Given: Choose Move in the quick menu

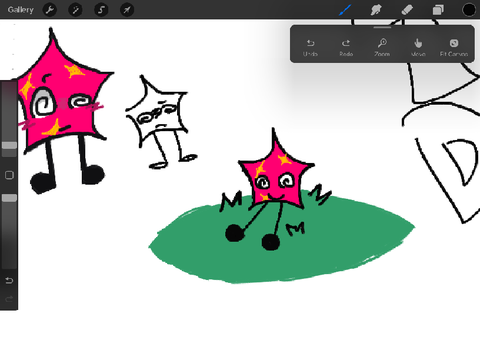Looking at the screenshot, I should [418, 48].
